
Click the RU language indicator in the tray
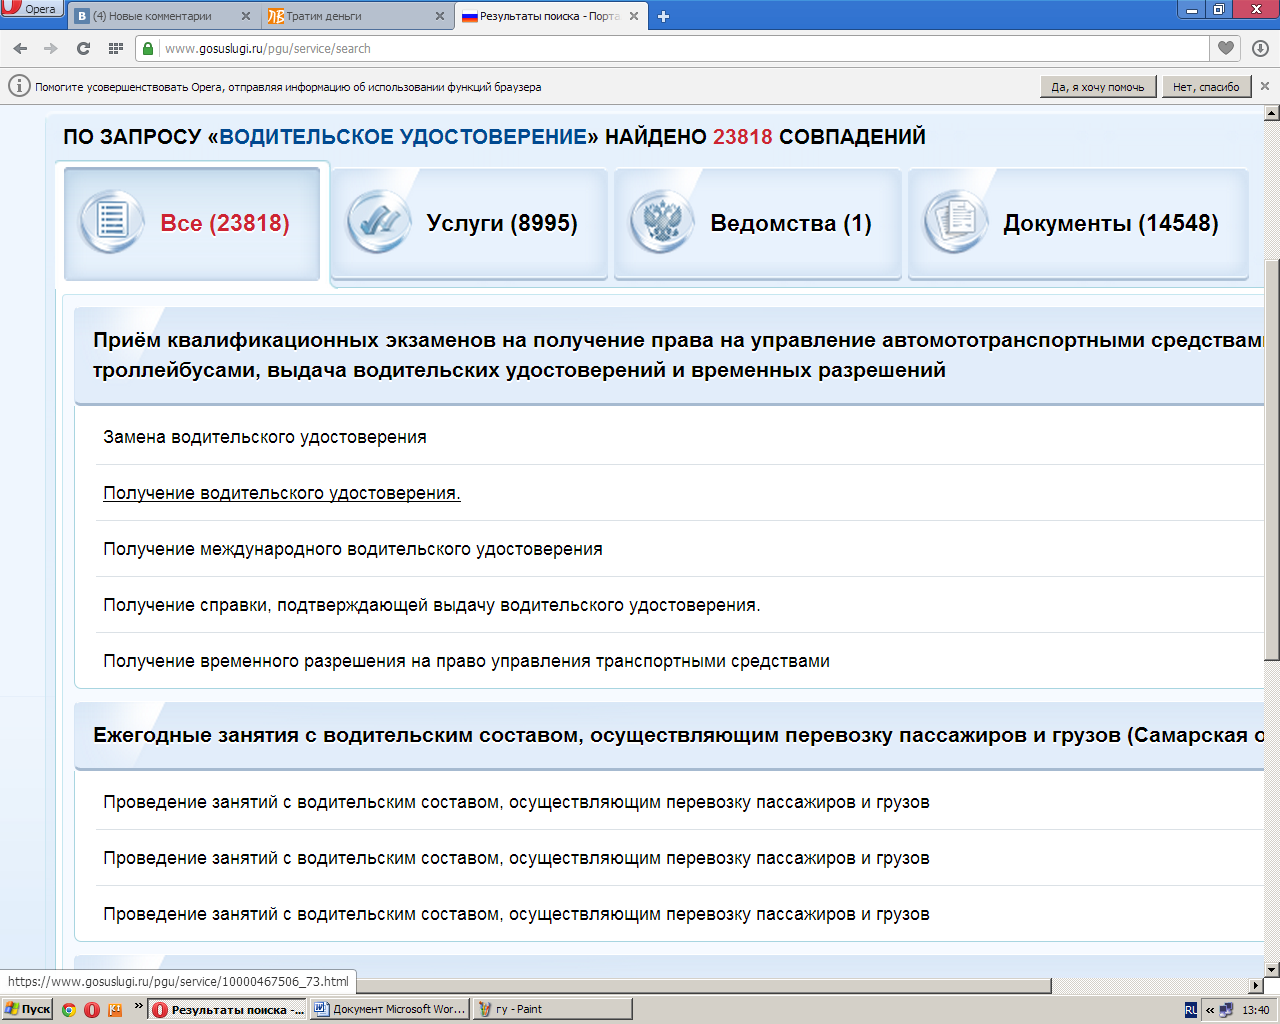[x=1191, y=1010]
